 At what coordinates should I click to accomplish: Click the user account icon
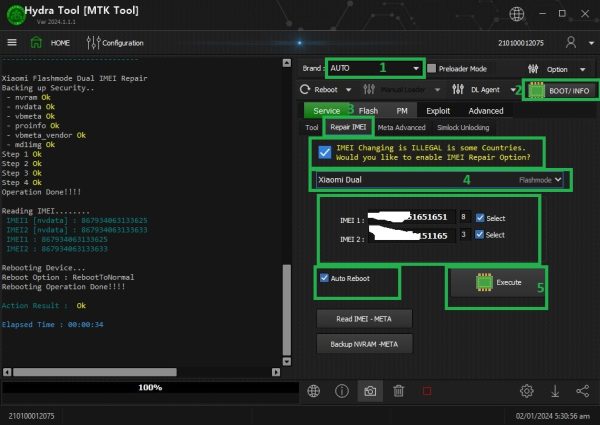pos(571,42)
